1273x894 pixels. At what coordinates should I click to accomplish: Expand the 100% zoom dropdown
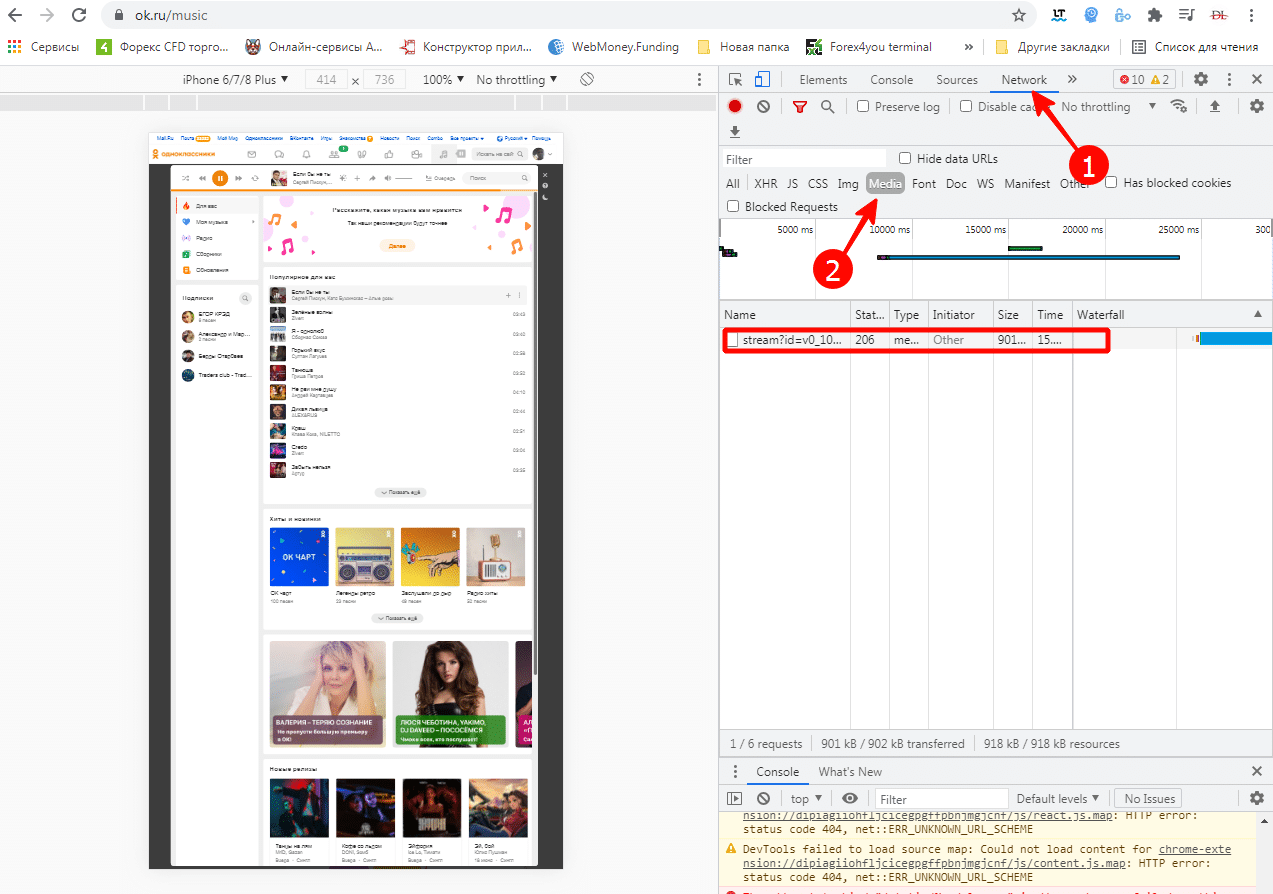443,80
